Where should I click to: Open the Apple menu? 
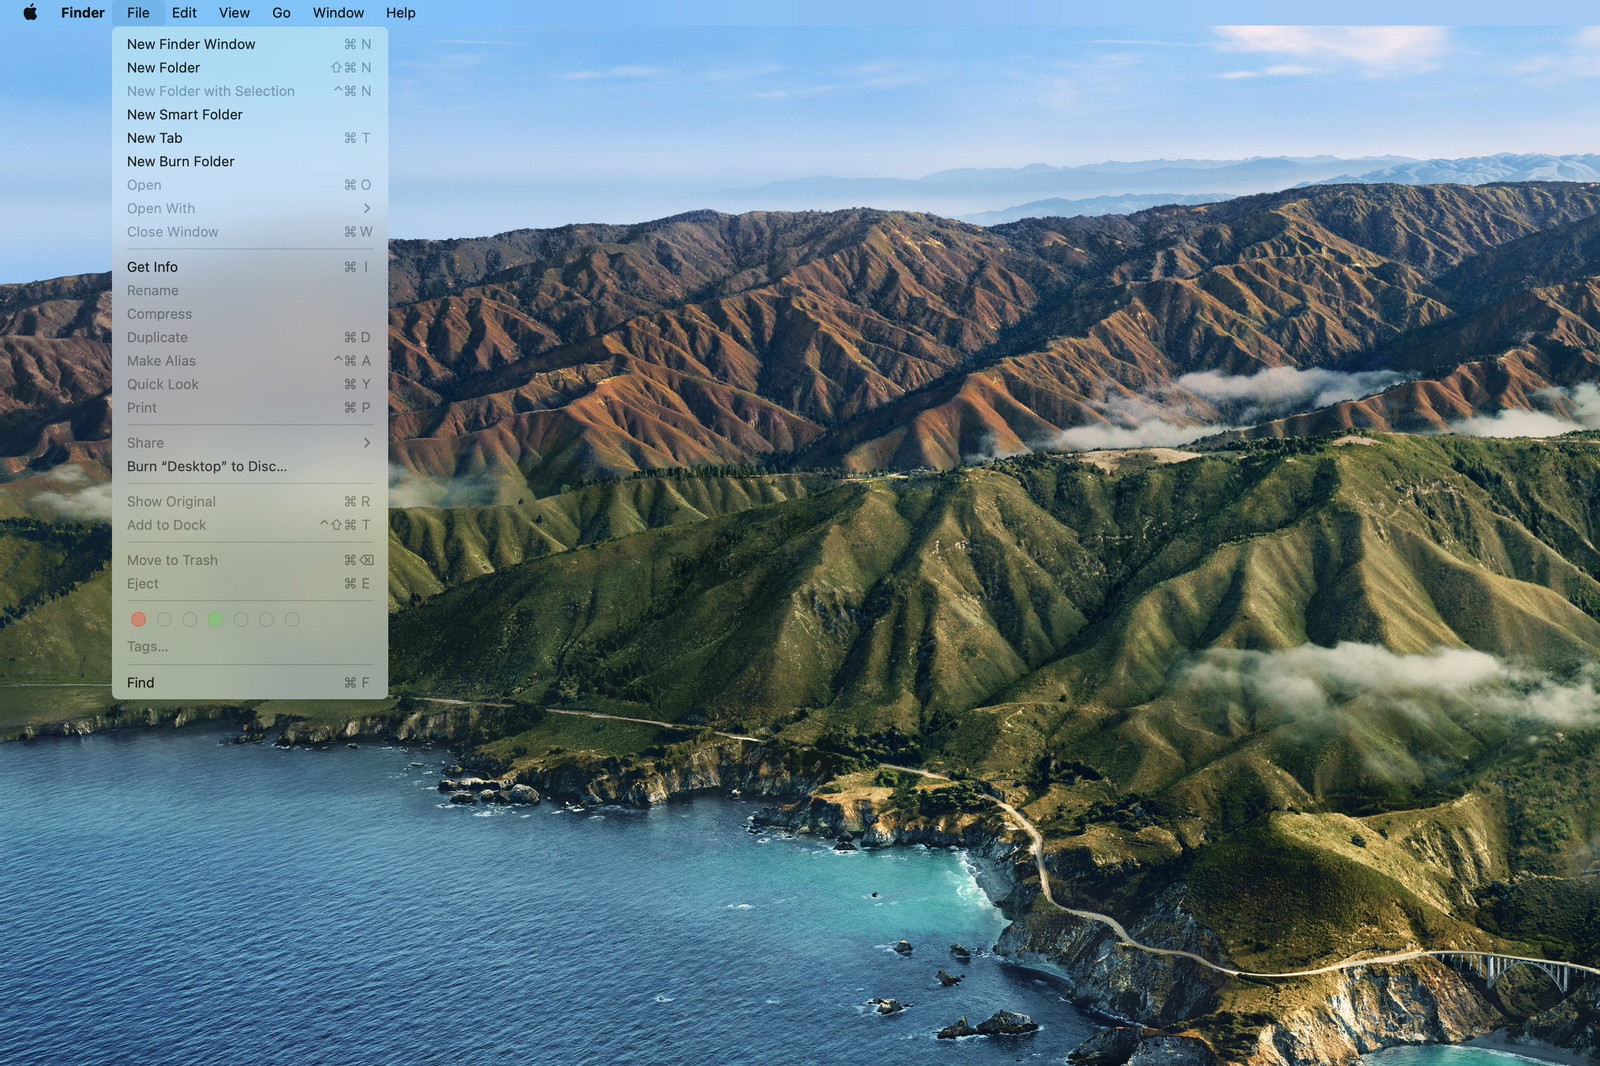[29, 13]
